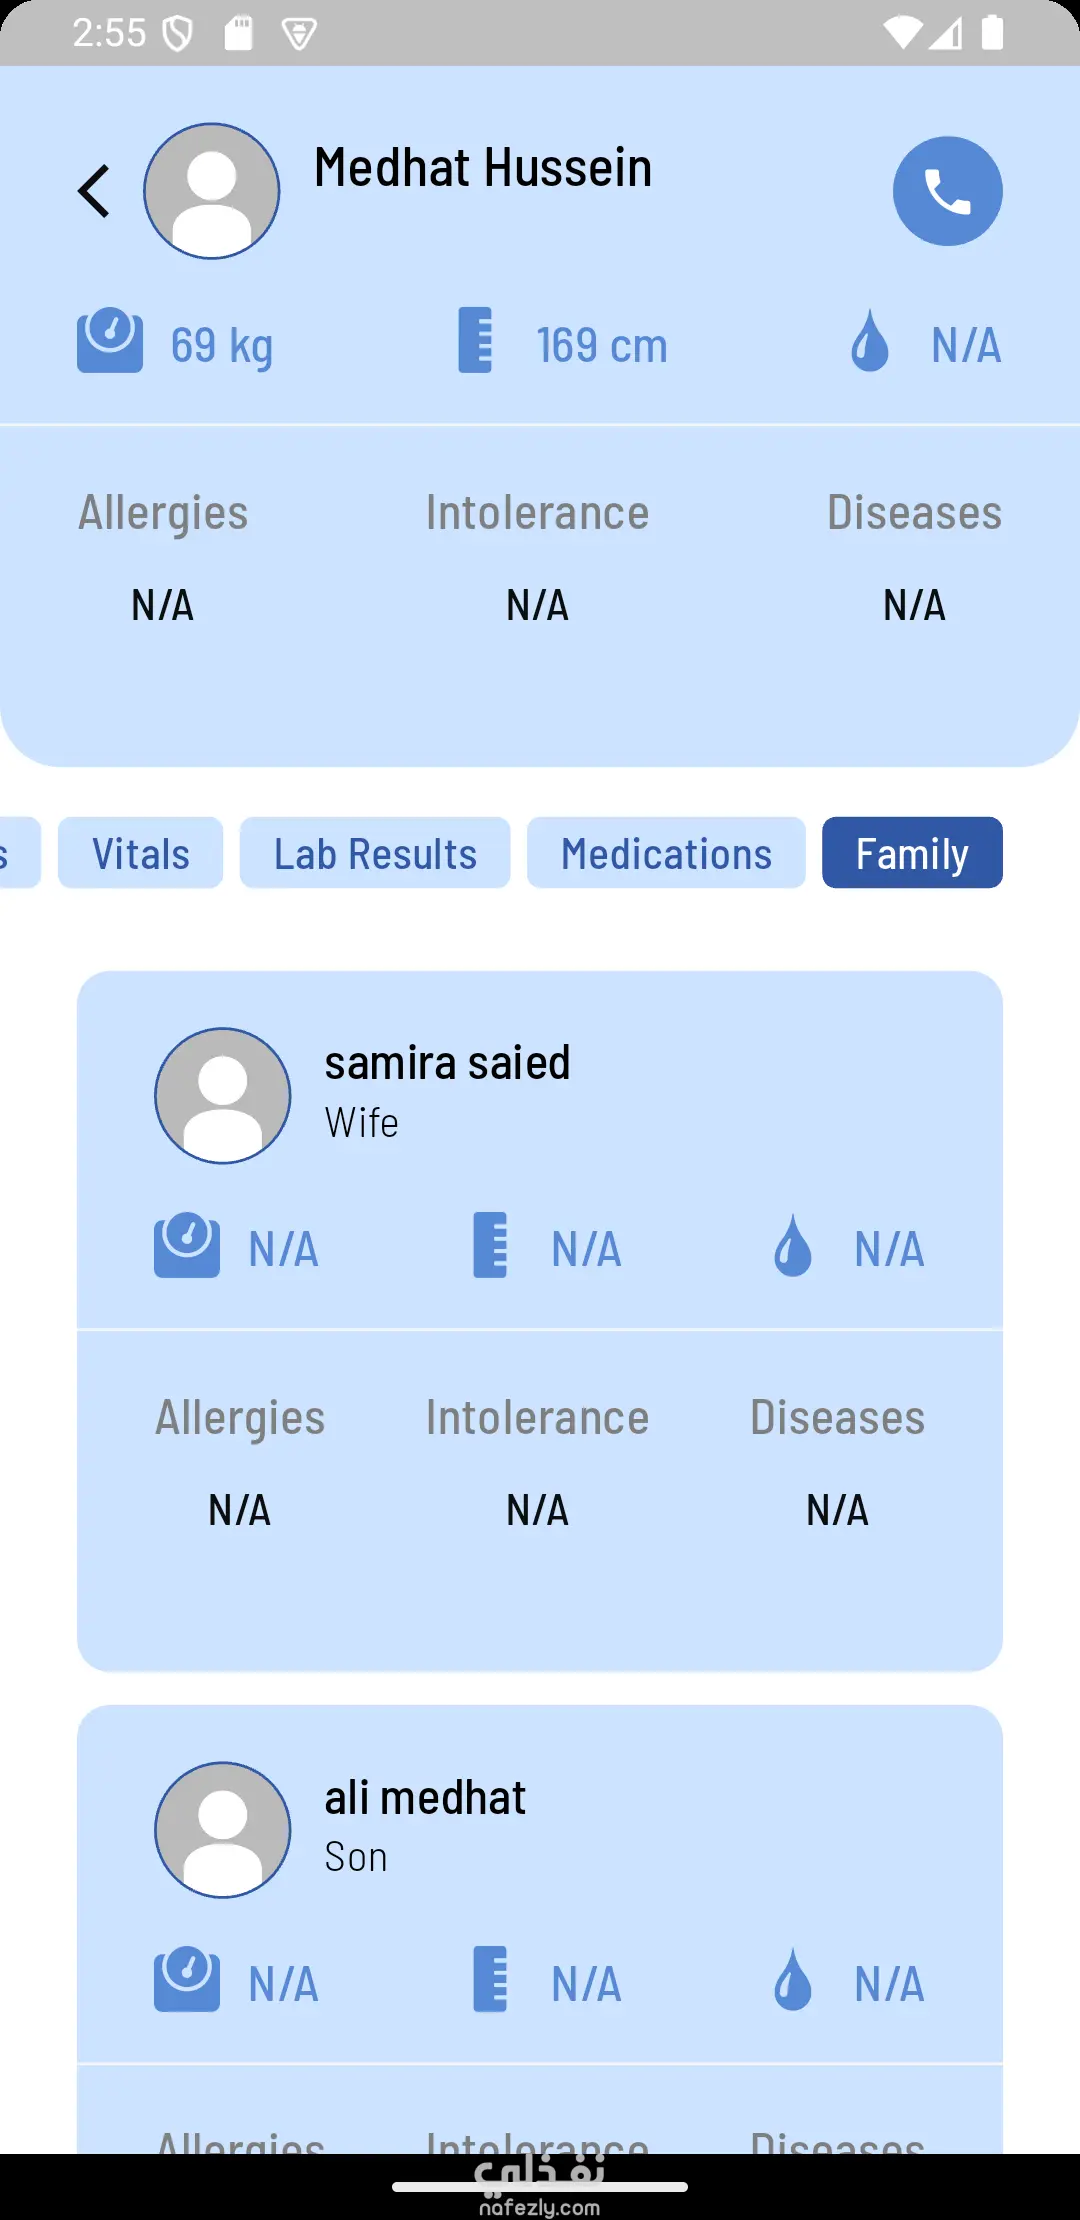Open samira saied's avatar picture
Image resolution: width=1080 pixels, height=2220 pixels.
222,1096
